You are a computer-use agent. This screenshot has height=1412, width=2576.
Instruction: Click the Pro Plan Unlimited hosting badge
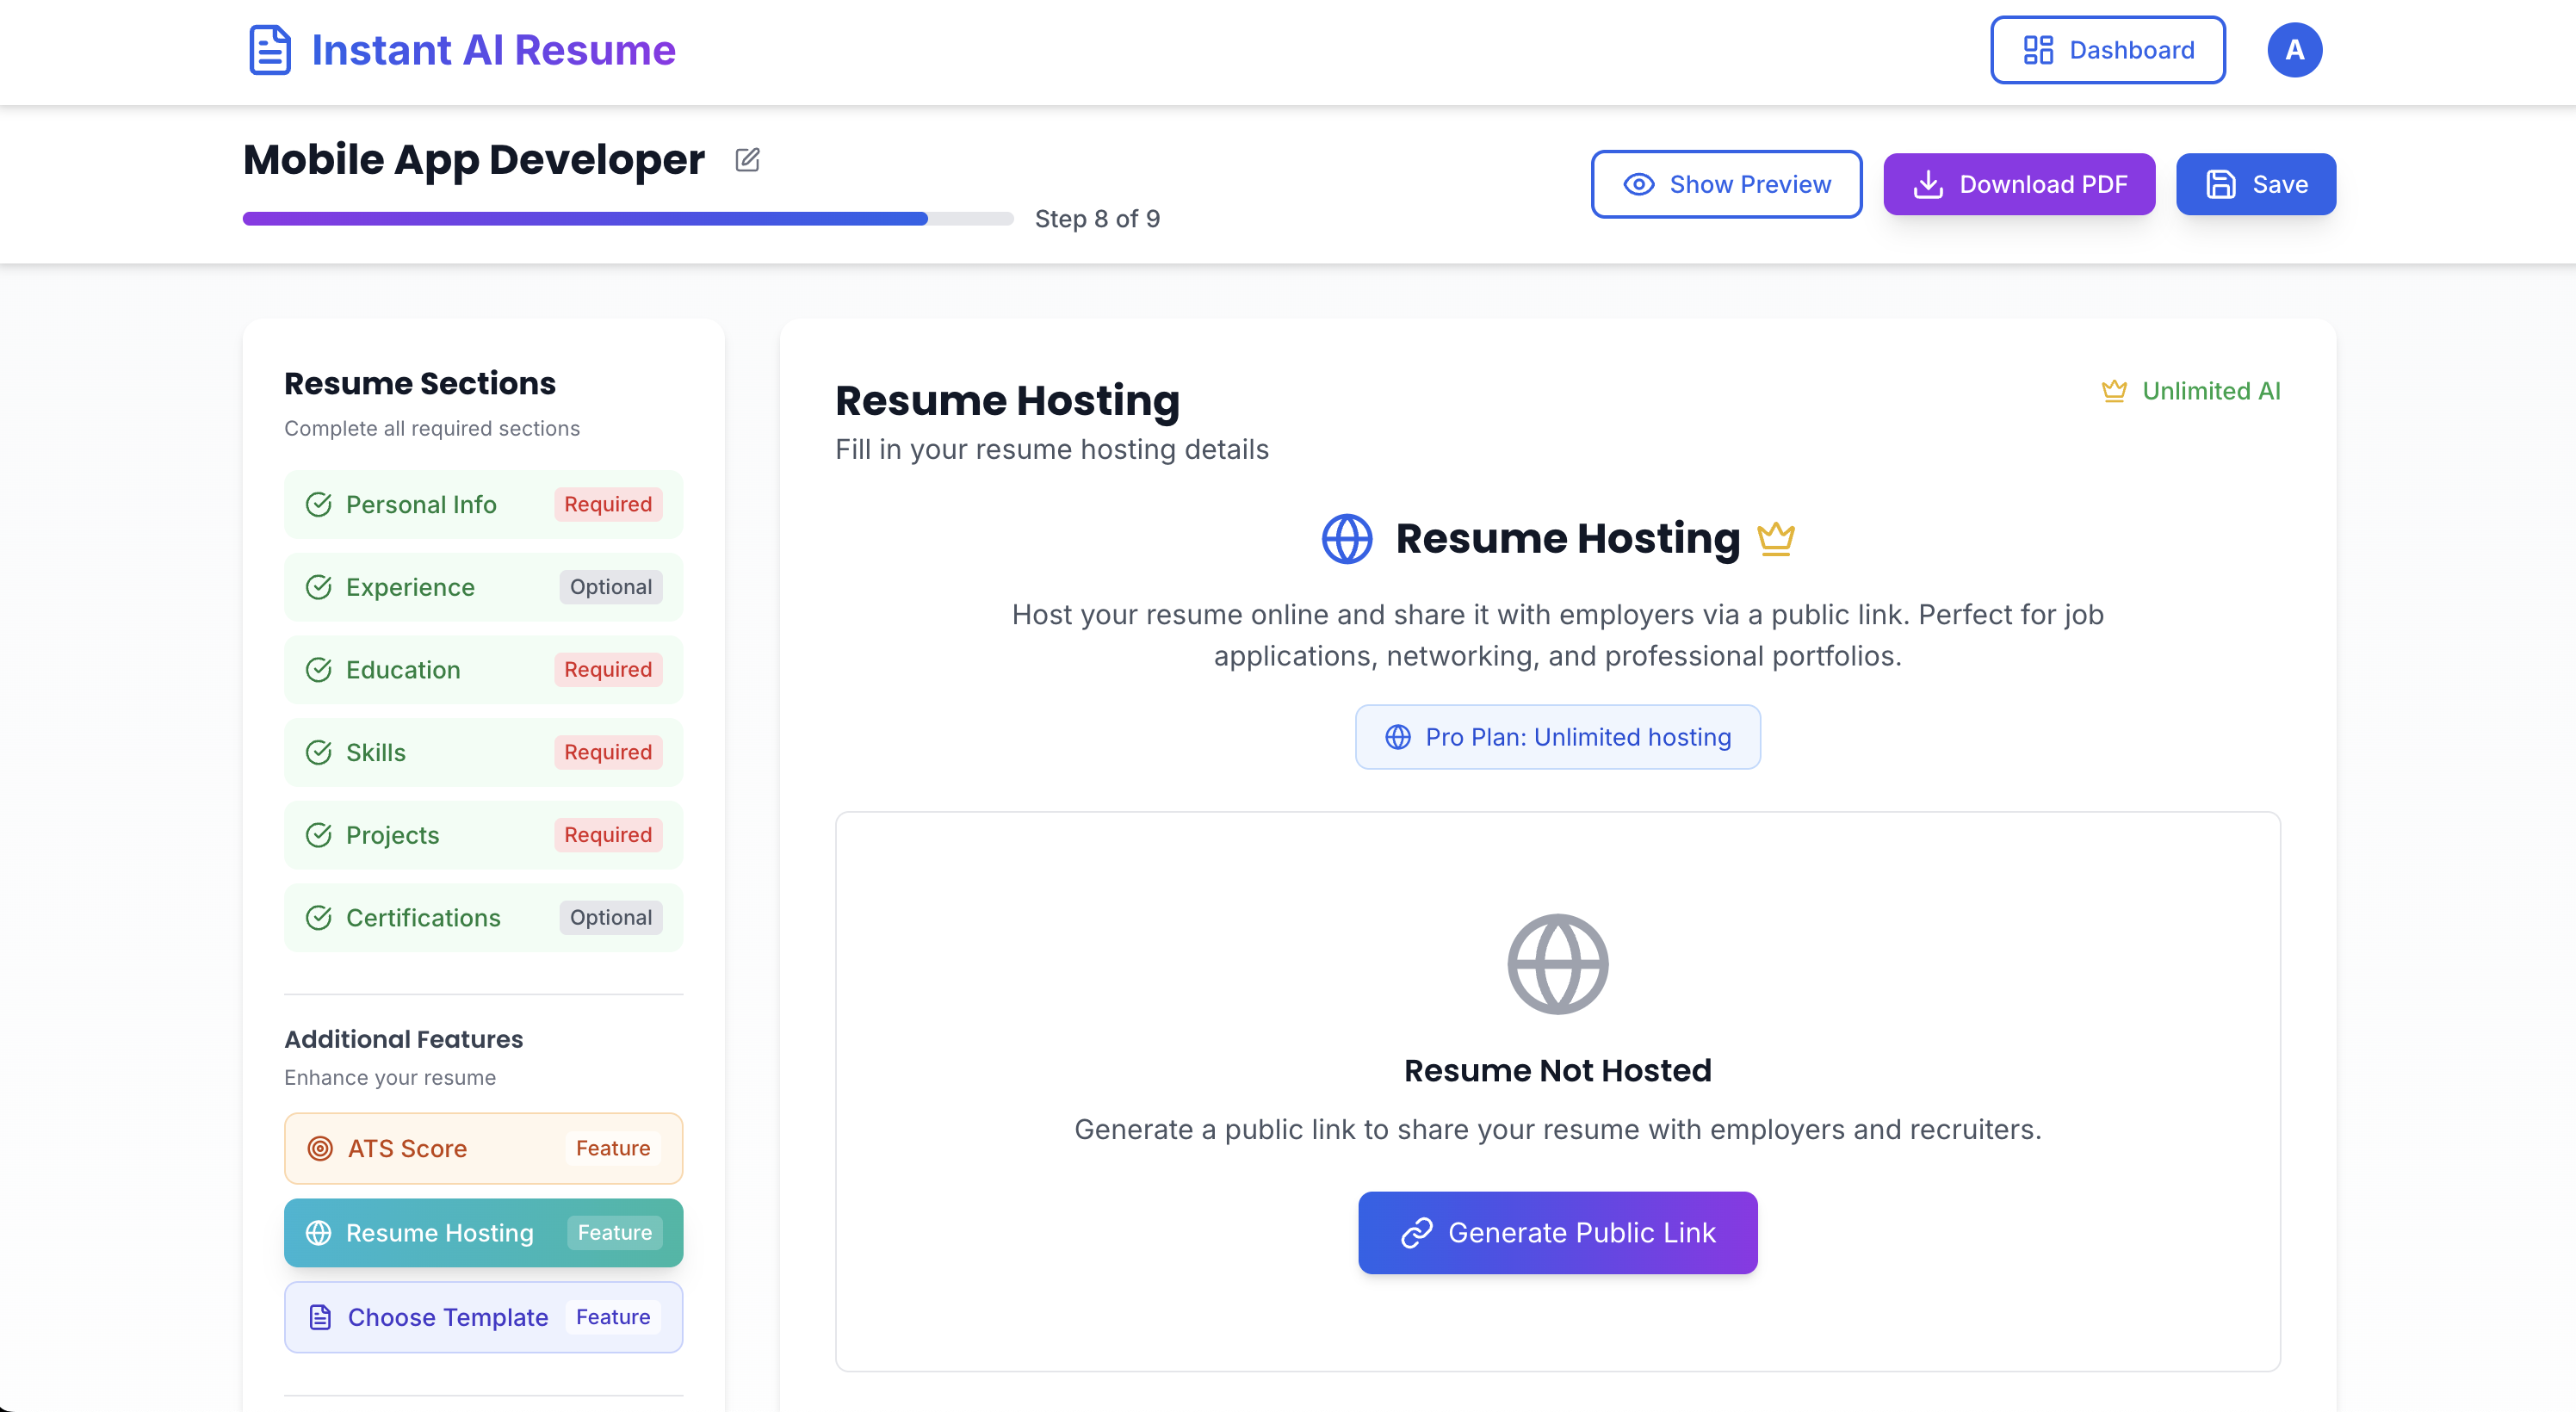[x=1557, y=737]
